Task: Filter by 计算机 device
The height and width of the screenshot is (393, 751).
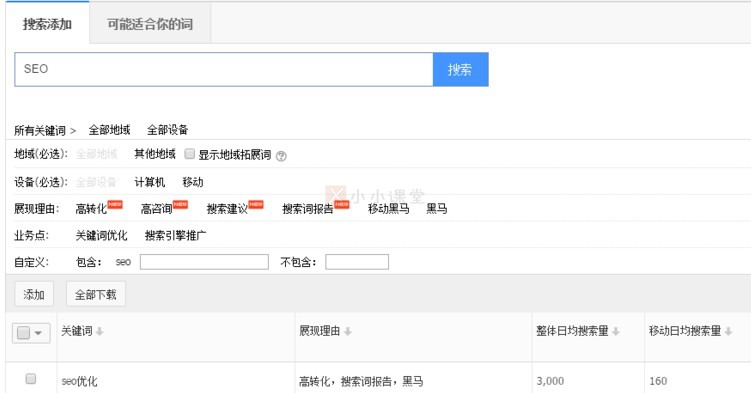Action: click(149, 182)
